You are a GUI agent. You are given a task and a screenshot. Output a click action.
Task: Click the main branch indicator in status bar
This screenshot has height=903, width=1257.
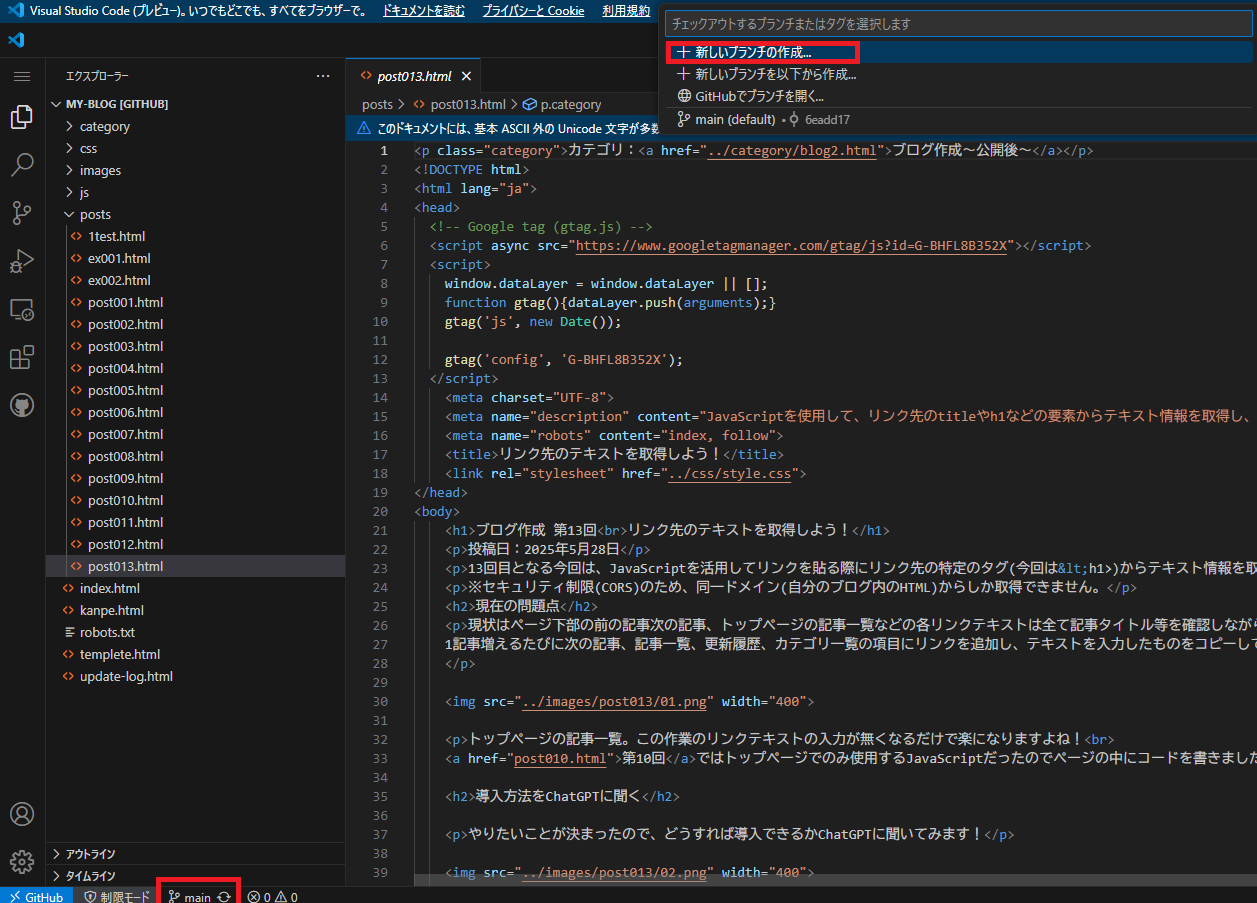click(190, 897)
